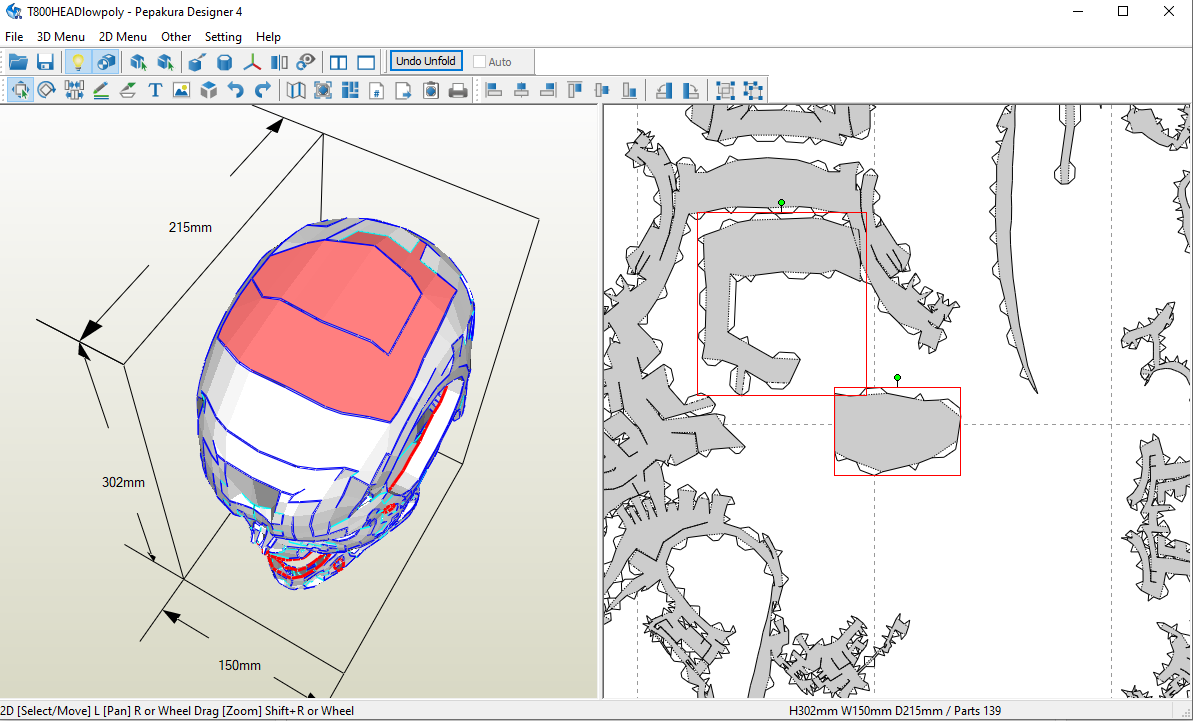Click green rotation handle above dome-shaped part

[898, 378]
